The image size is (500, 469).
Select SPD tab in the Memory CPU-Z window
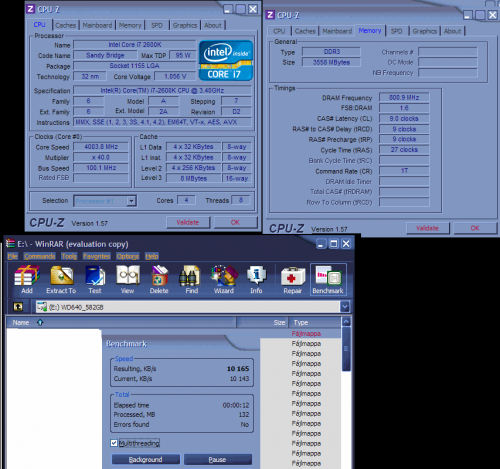point(396,31)
